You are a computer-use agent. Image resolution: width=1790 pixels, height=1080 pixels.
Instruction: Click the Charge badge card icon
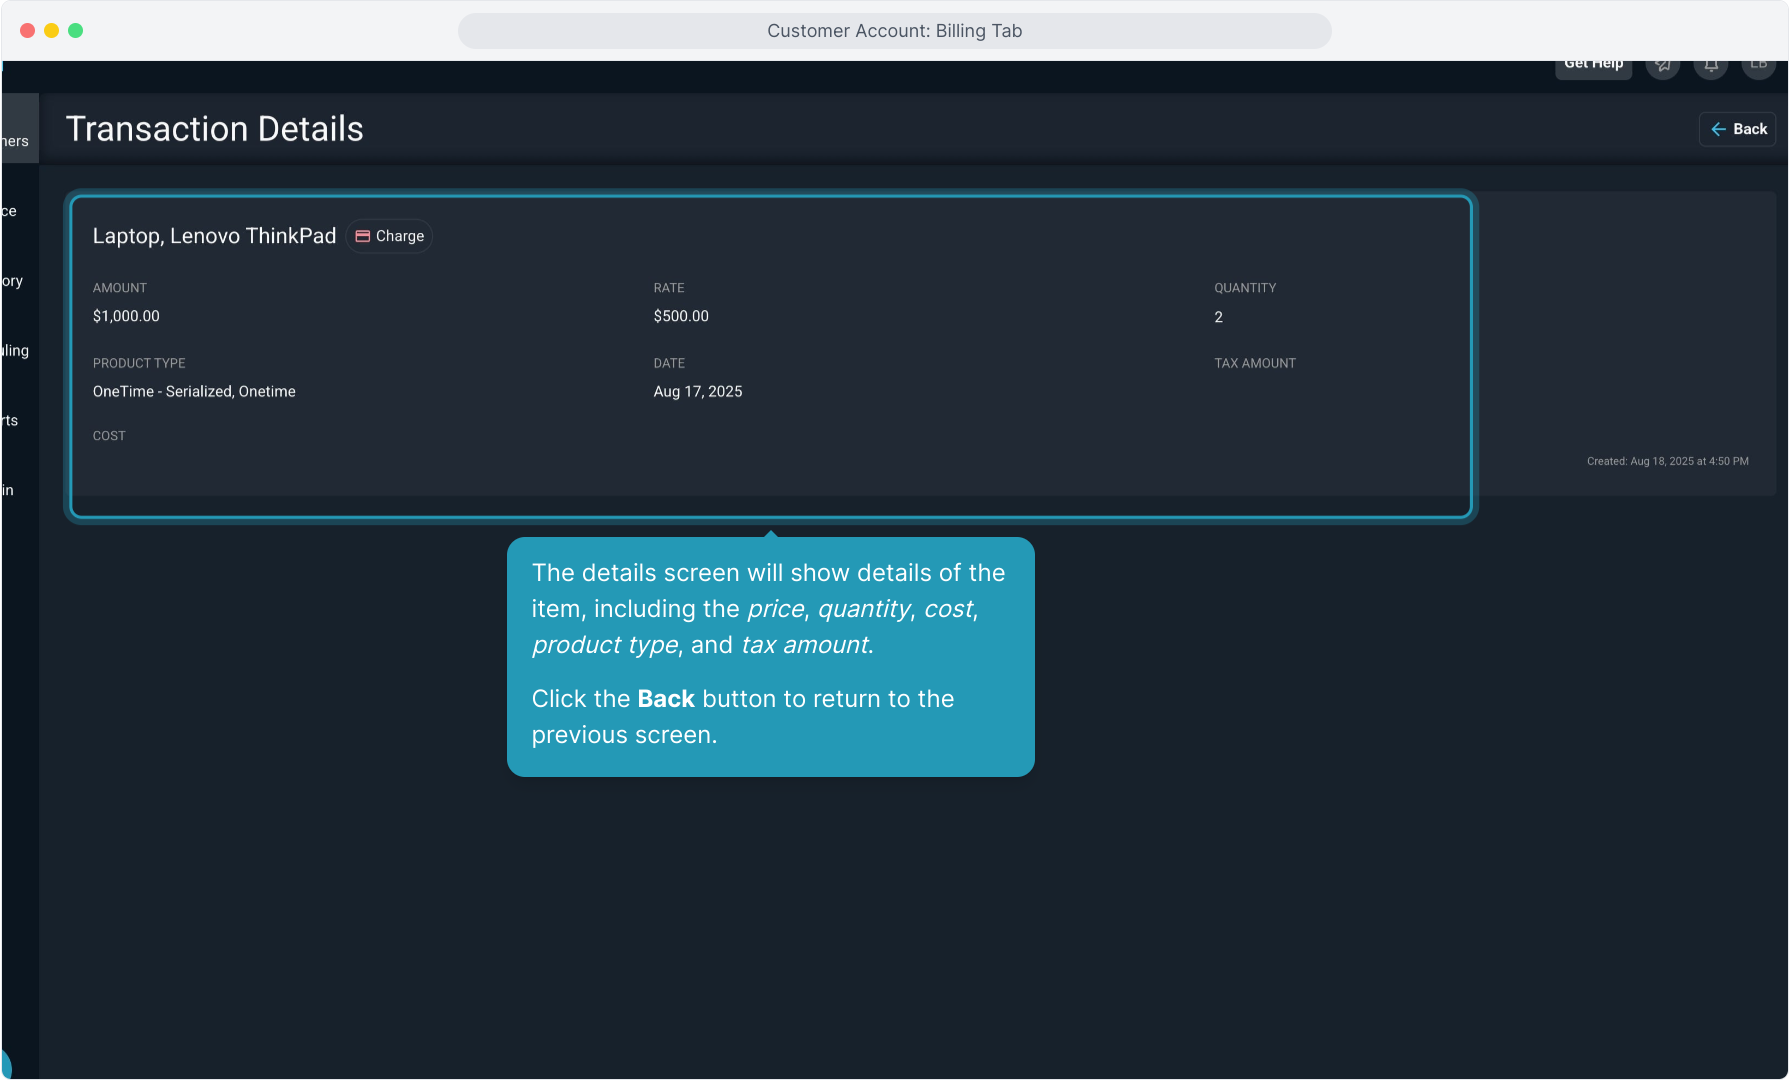(363, 236)
